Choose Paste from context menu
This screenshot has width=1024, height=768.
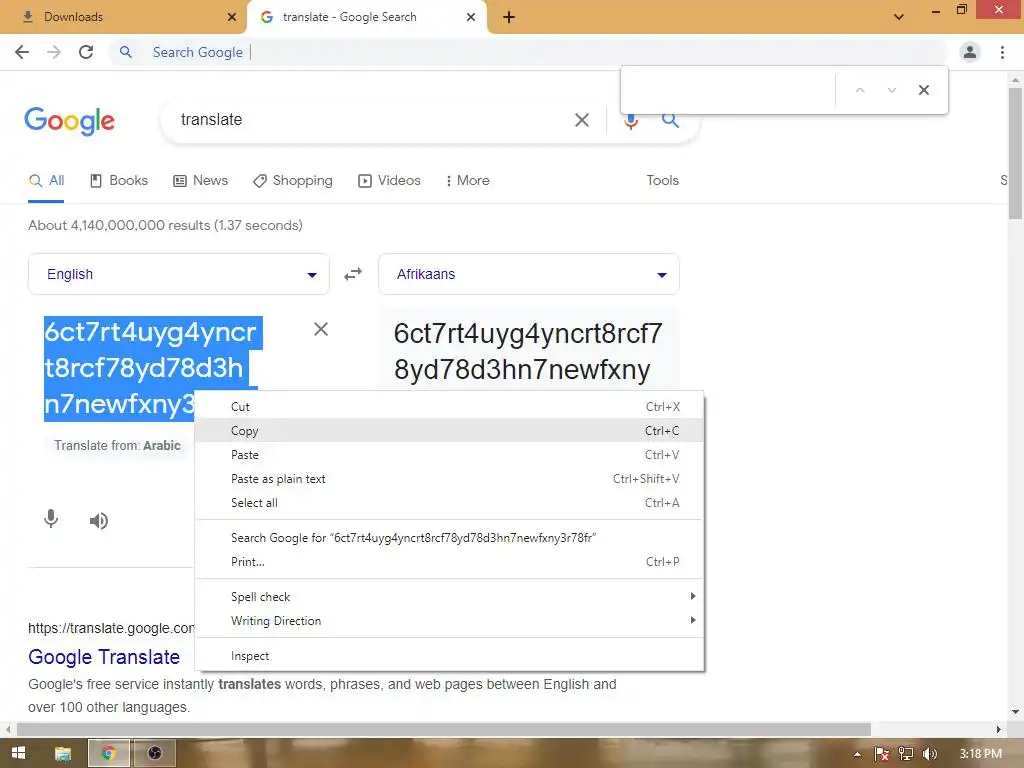coord(449,455)
